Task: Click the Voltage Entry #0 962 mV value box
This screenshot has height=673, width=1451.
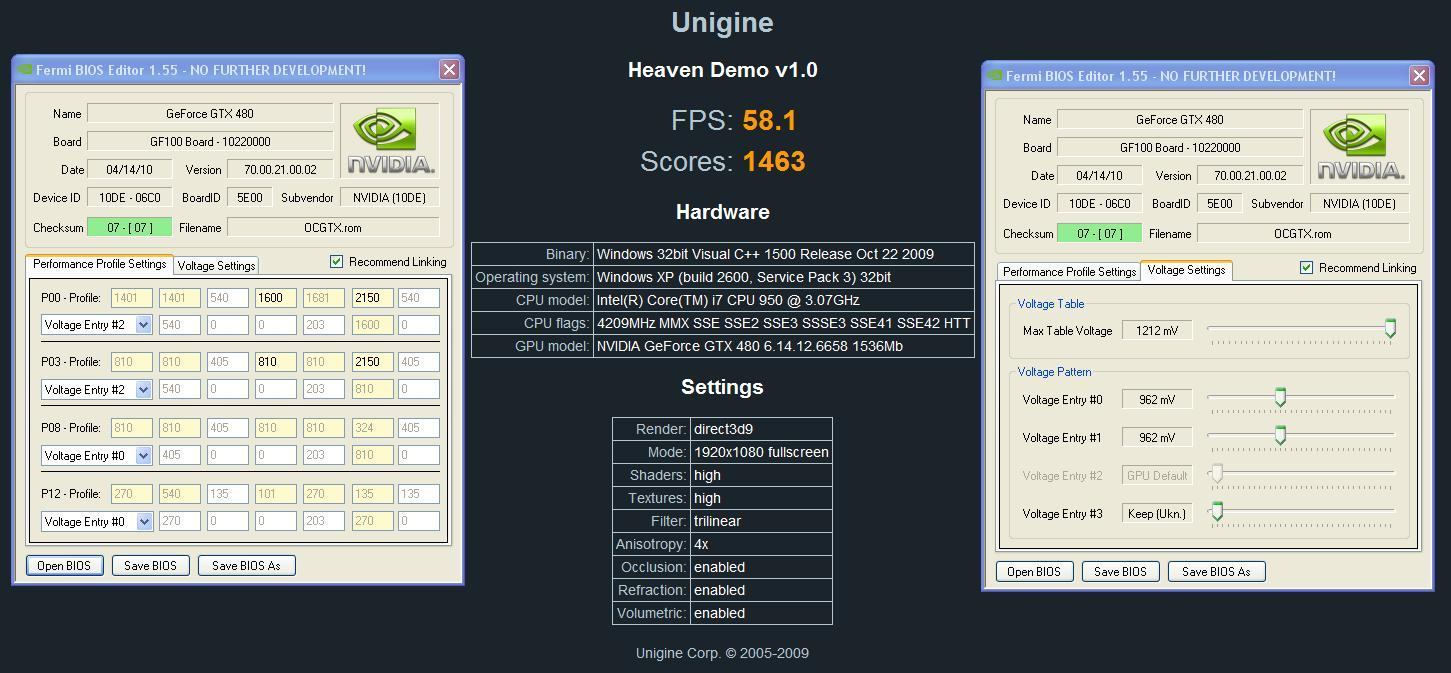Action: point(1157,400)
